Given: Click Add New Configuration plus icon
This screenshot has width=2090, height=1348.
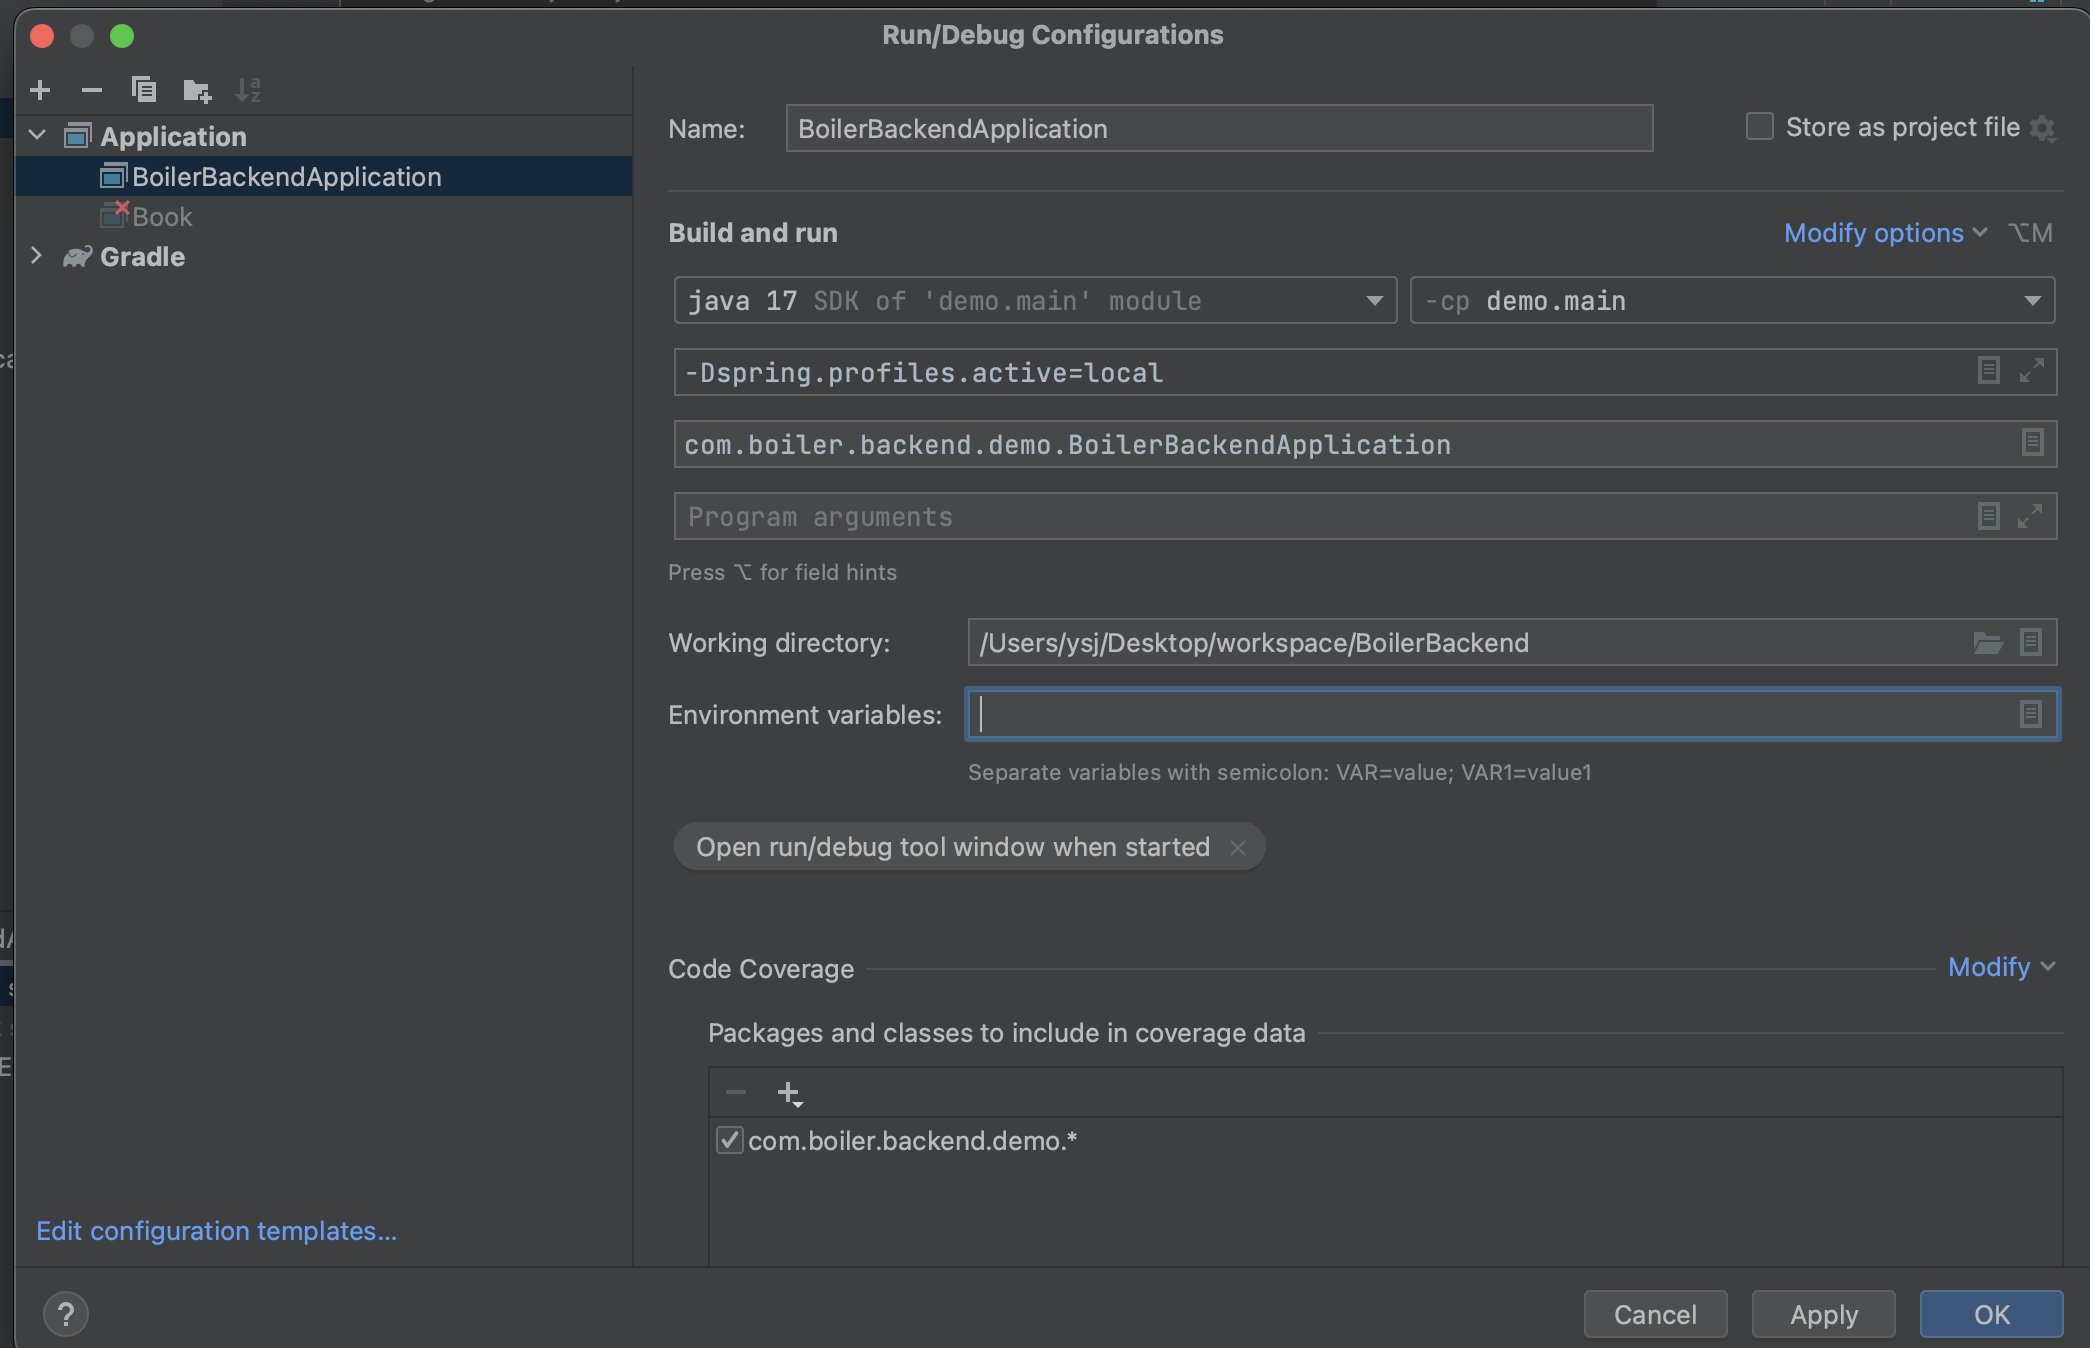Looking at the screenshot, I should (x=40, y=90).
